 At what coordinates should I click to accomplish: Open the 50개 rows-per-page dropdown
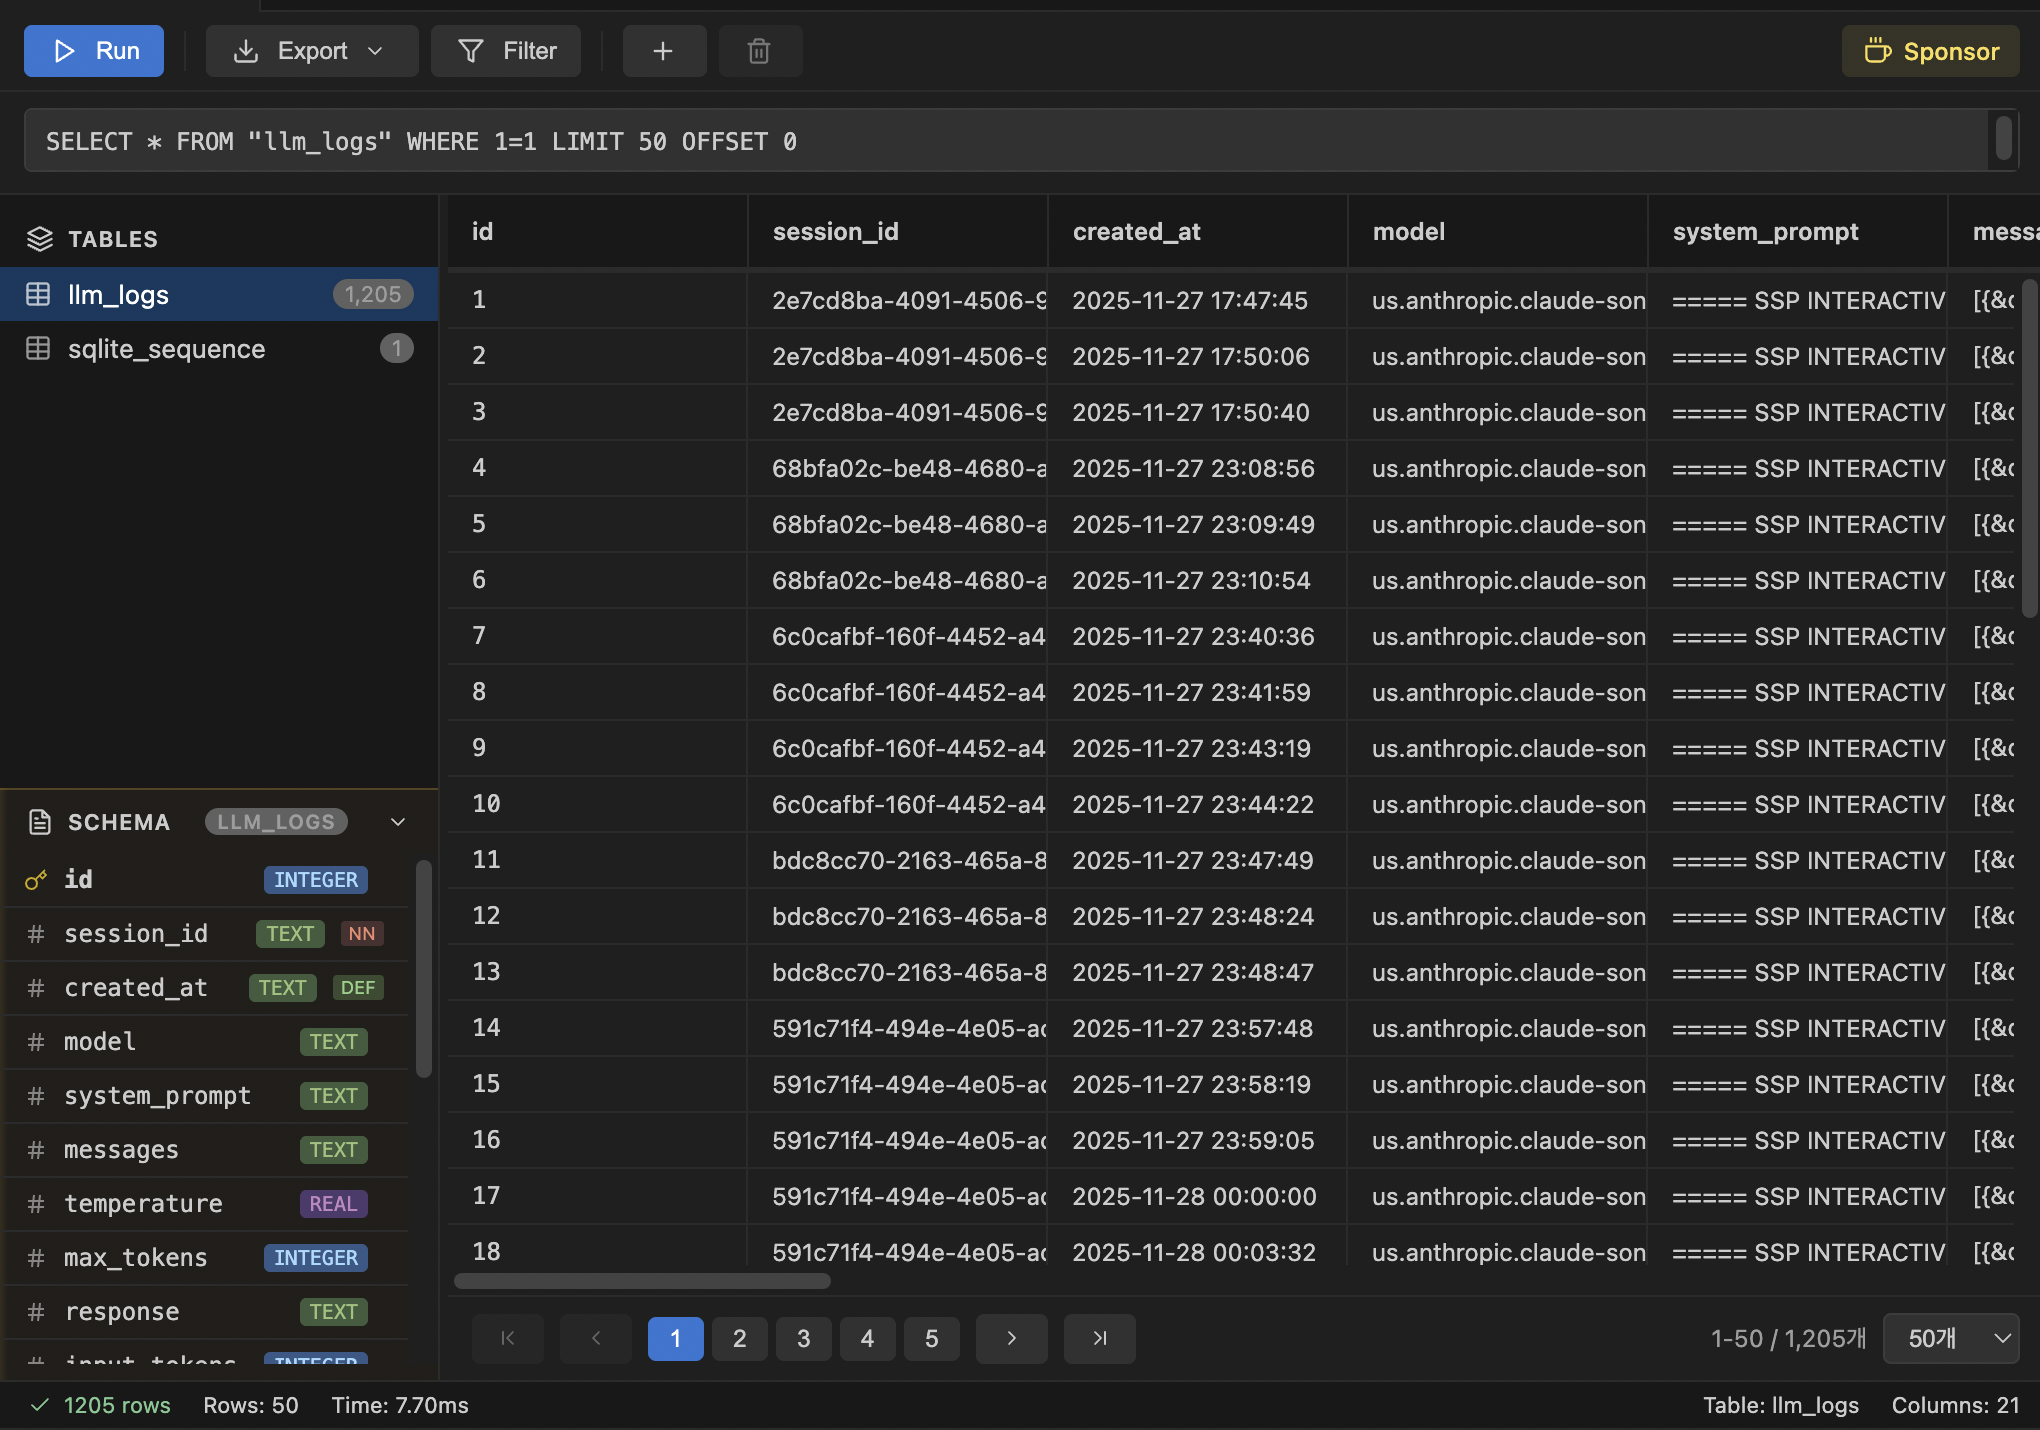[x=1950, y=1338]
